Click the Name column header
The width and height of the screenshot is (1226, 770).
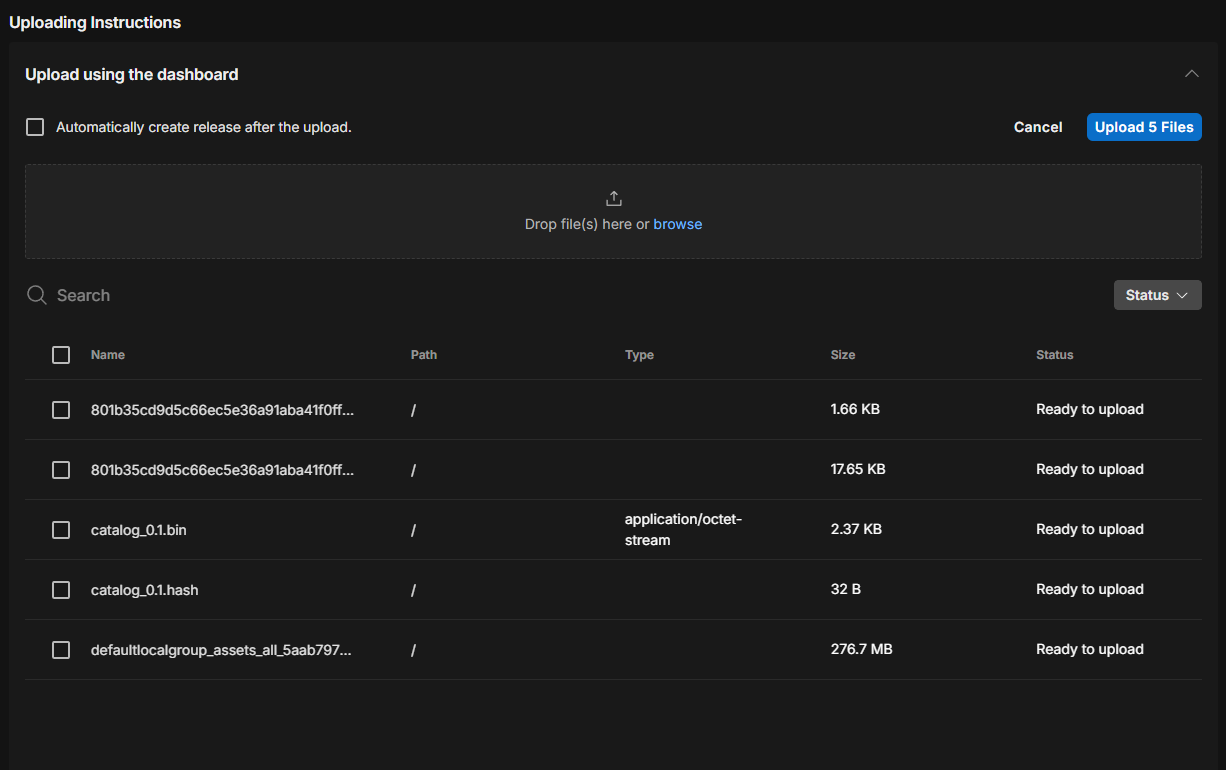(x=108, y=355)
